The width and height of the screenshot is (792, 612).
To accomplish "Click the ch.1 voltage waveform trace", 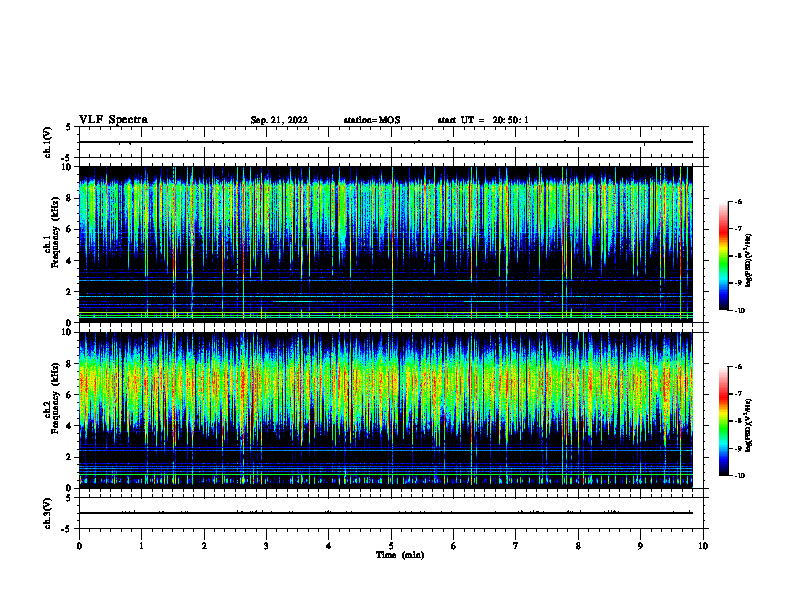I will coord(385,142).
